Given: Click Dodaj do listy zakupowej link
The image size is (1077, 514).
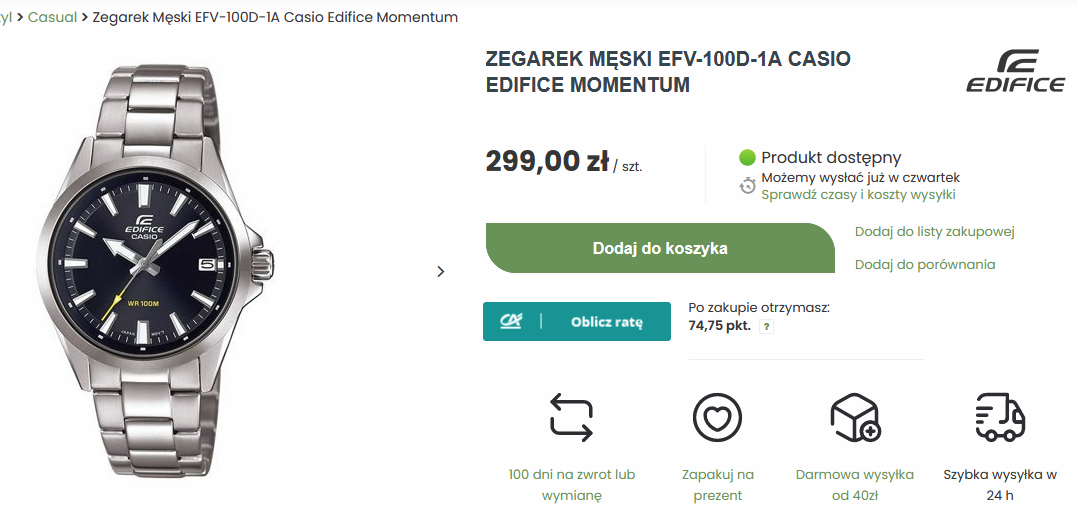Looking at the screenshot, I should point(934,232).
